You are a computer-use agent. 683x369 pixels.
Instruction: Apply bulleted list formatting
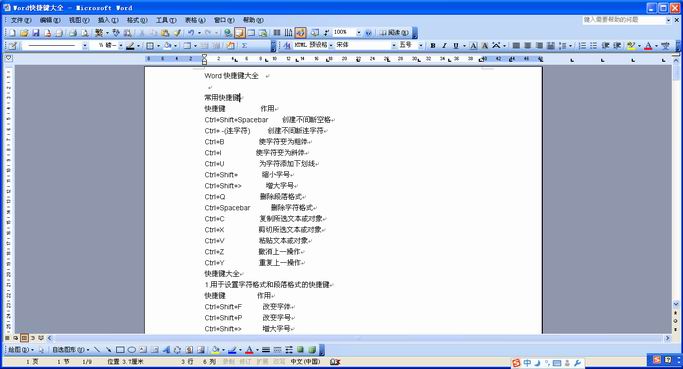593,45
